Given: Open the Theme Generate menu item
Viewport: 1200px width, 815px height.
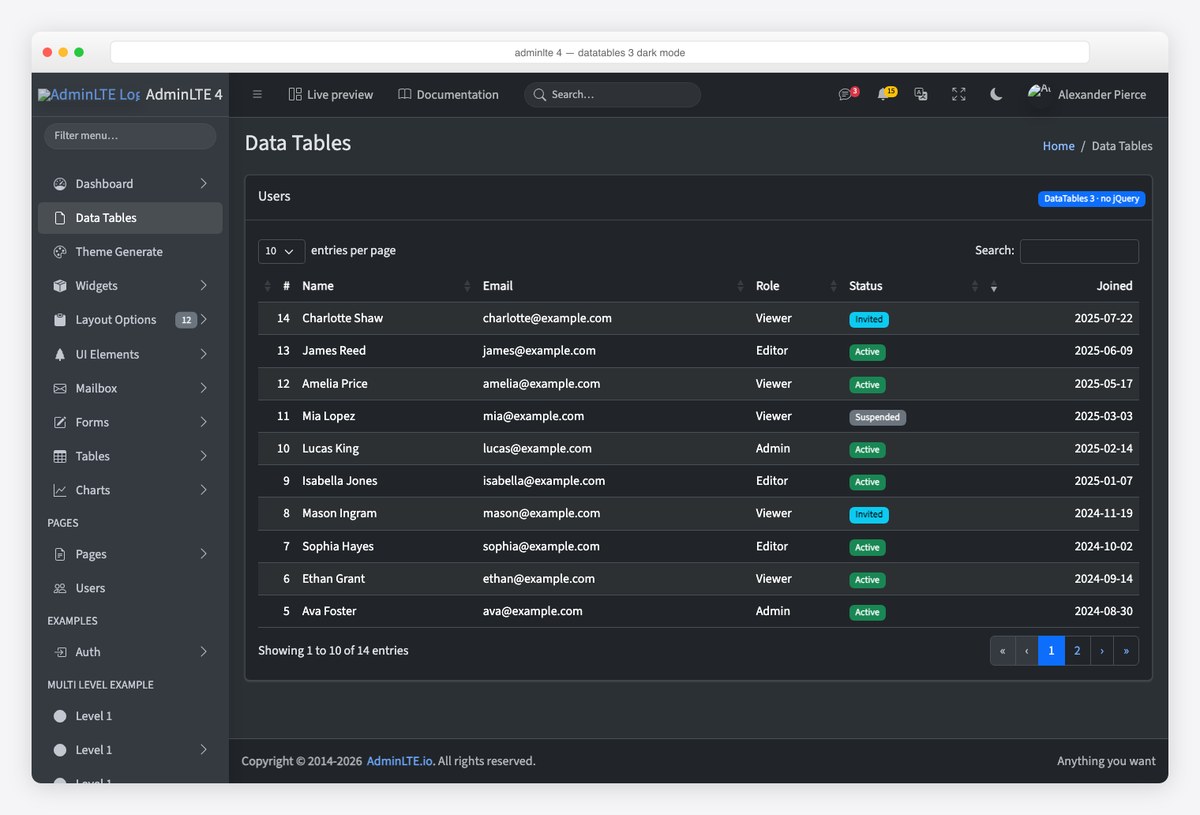Looking at the screenshot, I should pos(130,252).
